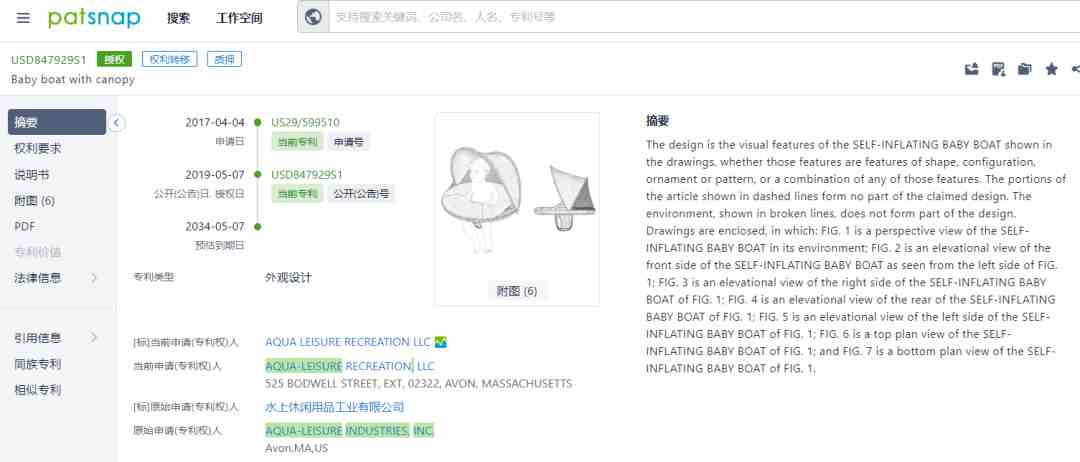Click the export/share folder icon
The width and height of the screenshot is (1080, 462).
tap(972, 69)
